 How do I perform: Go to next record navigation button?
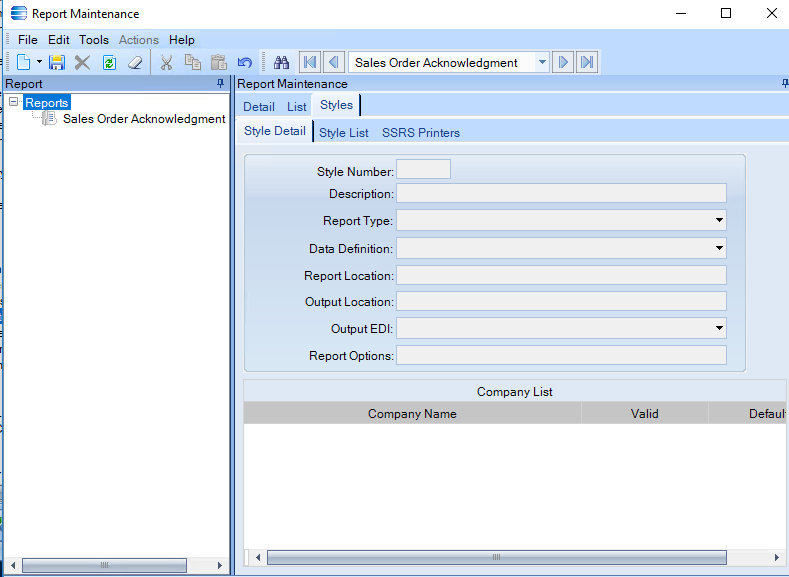click(x=563, y=62)
